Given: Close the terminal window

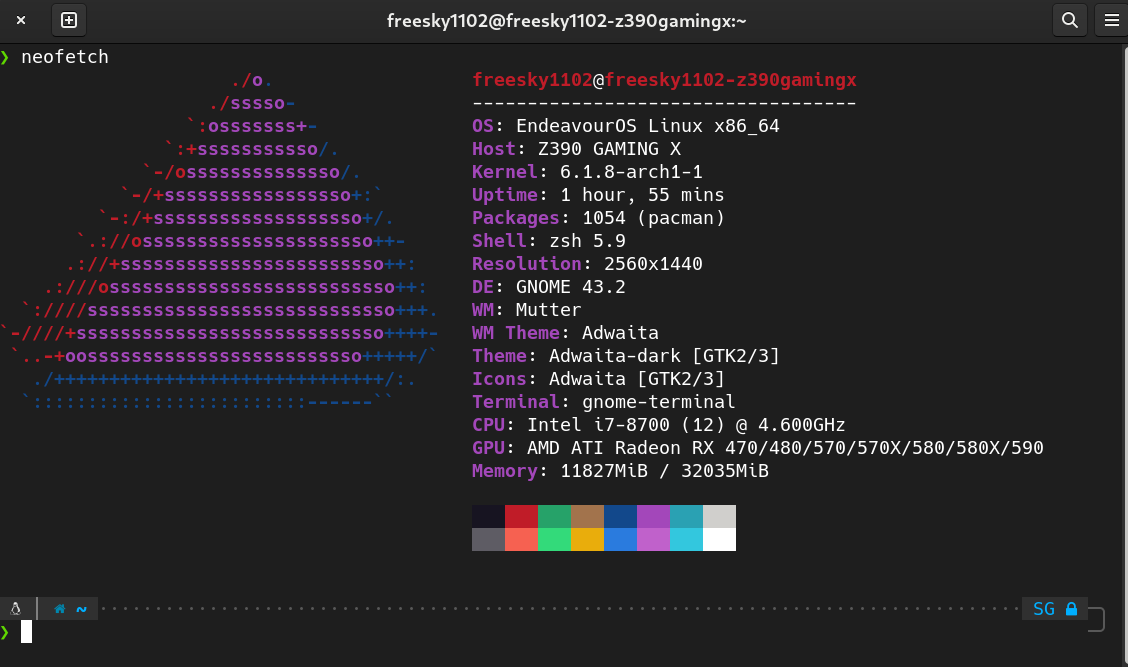Looking at the screenshot, I should 21,20.
